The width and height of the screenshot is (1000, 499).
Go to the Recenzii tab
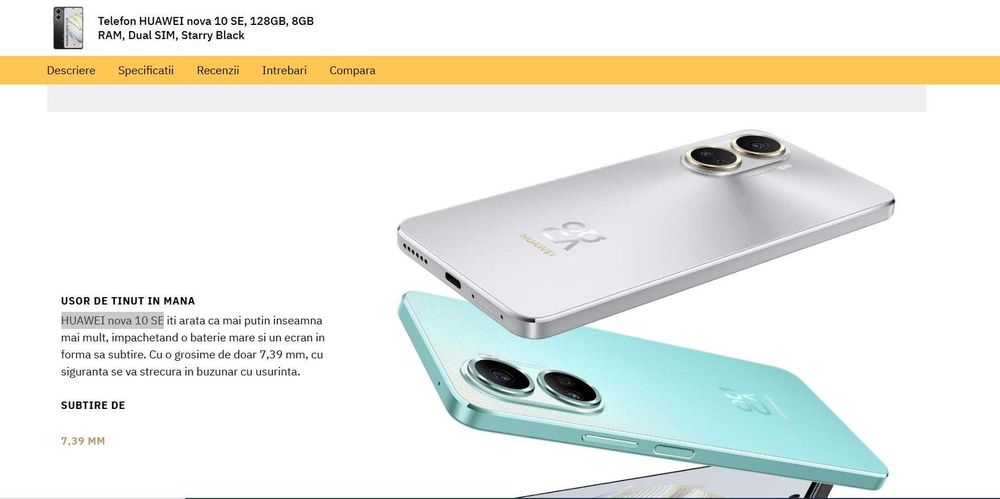(x=217, y=70)
